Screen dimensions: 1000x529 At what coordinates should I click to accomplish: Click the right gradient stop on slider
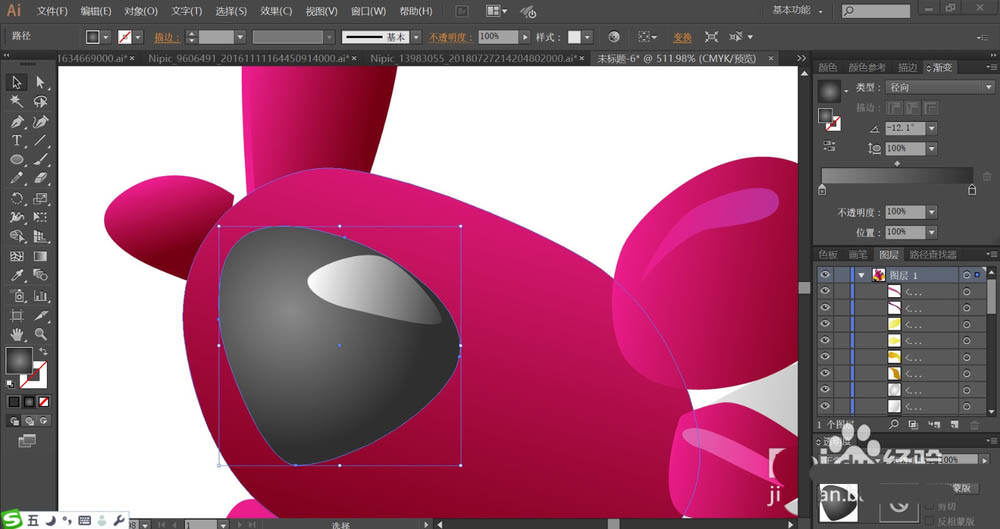[971, 190]
